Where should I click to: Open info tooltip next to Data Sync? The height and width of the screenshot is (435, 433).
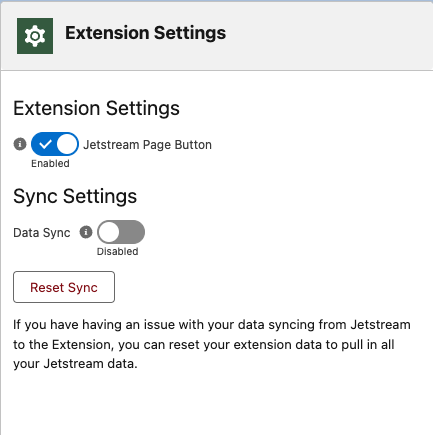[86, 232]
